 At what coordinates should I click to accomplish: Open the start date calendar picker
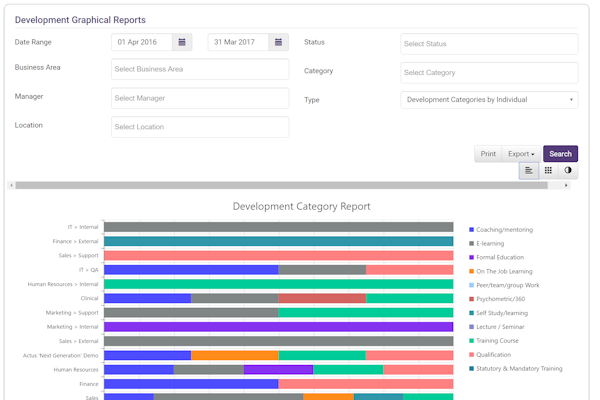click(x=181, y=42)
